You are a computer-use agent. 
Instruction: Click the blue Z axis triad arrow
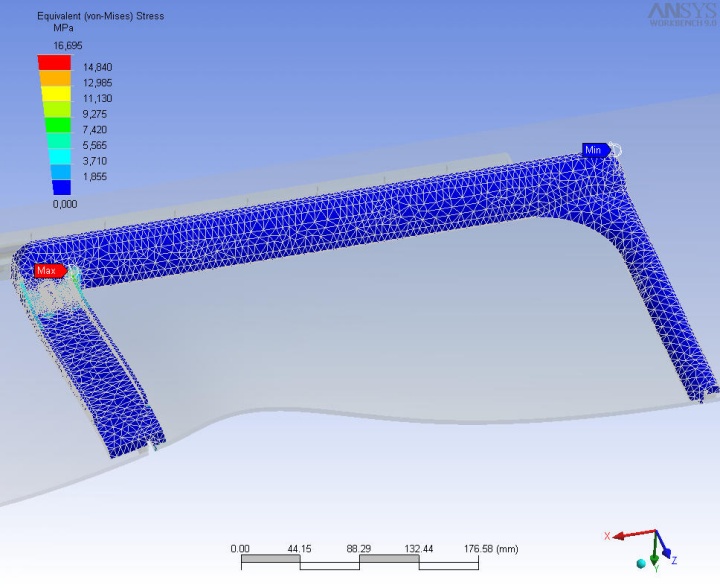coord(669,551)
